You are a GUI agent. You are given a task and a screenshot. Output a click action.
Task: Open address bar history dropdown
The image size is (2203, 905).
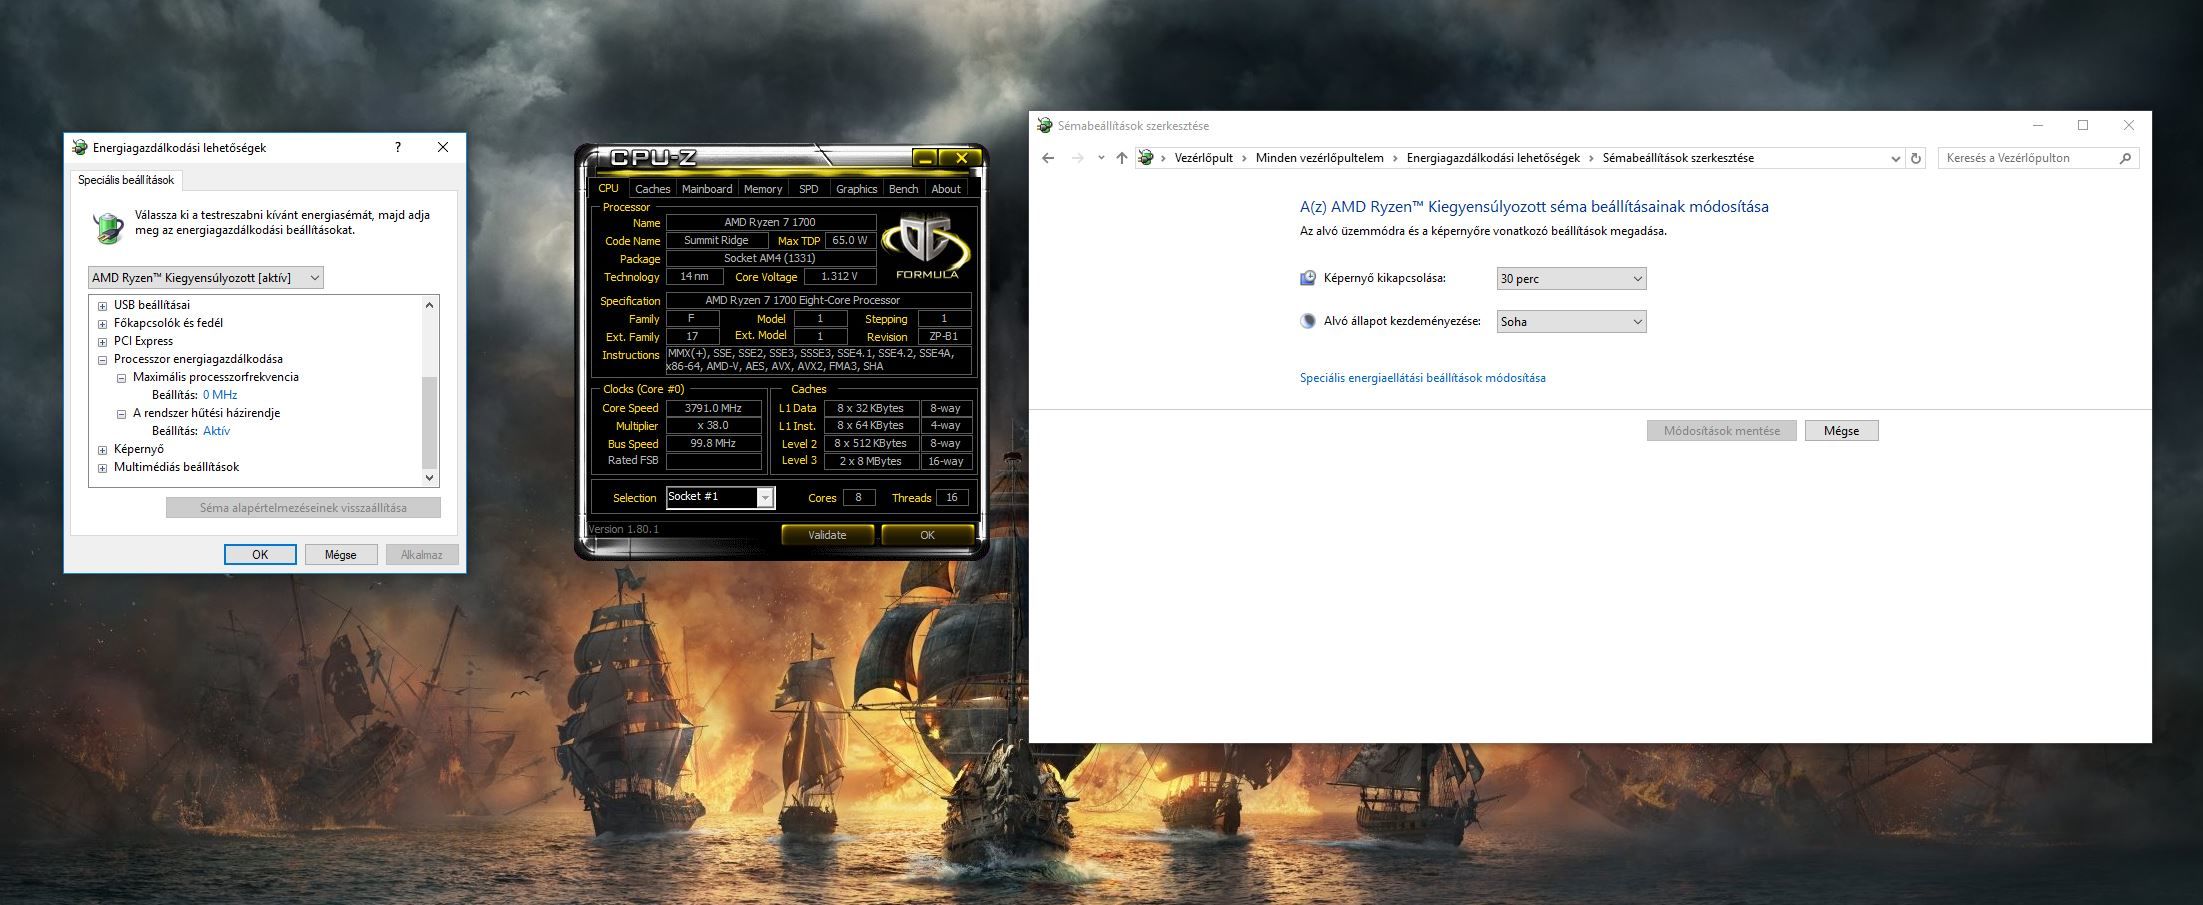coord(1895,158)
